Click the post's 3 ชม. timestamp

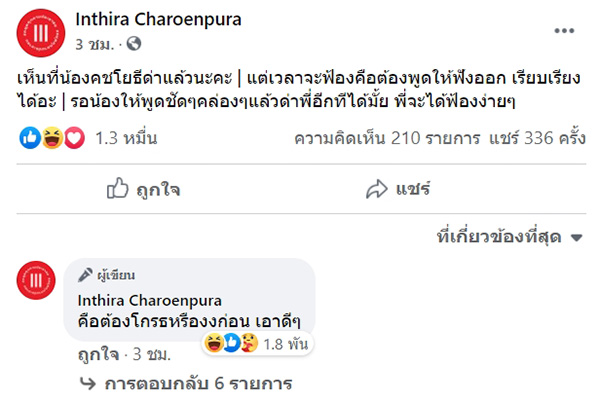(x=95, y=44)
